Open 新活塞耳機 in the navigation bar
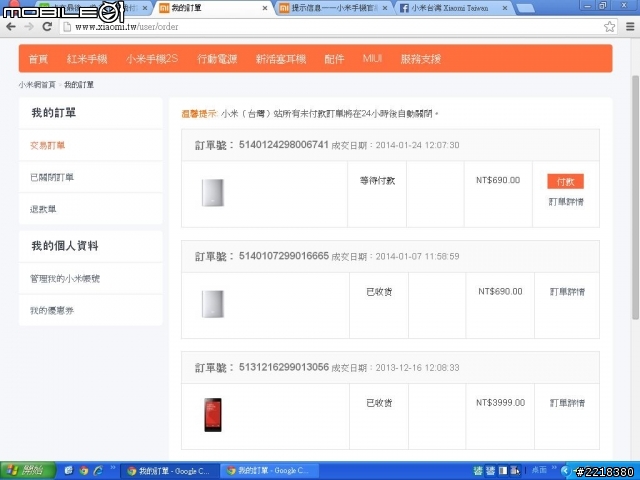This screenshot has height=480, width=640. 281,59
